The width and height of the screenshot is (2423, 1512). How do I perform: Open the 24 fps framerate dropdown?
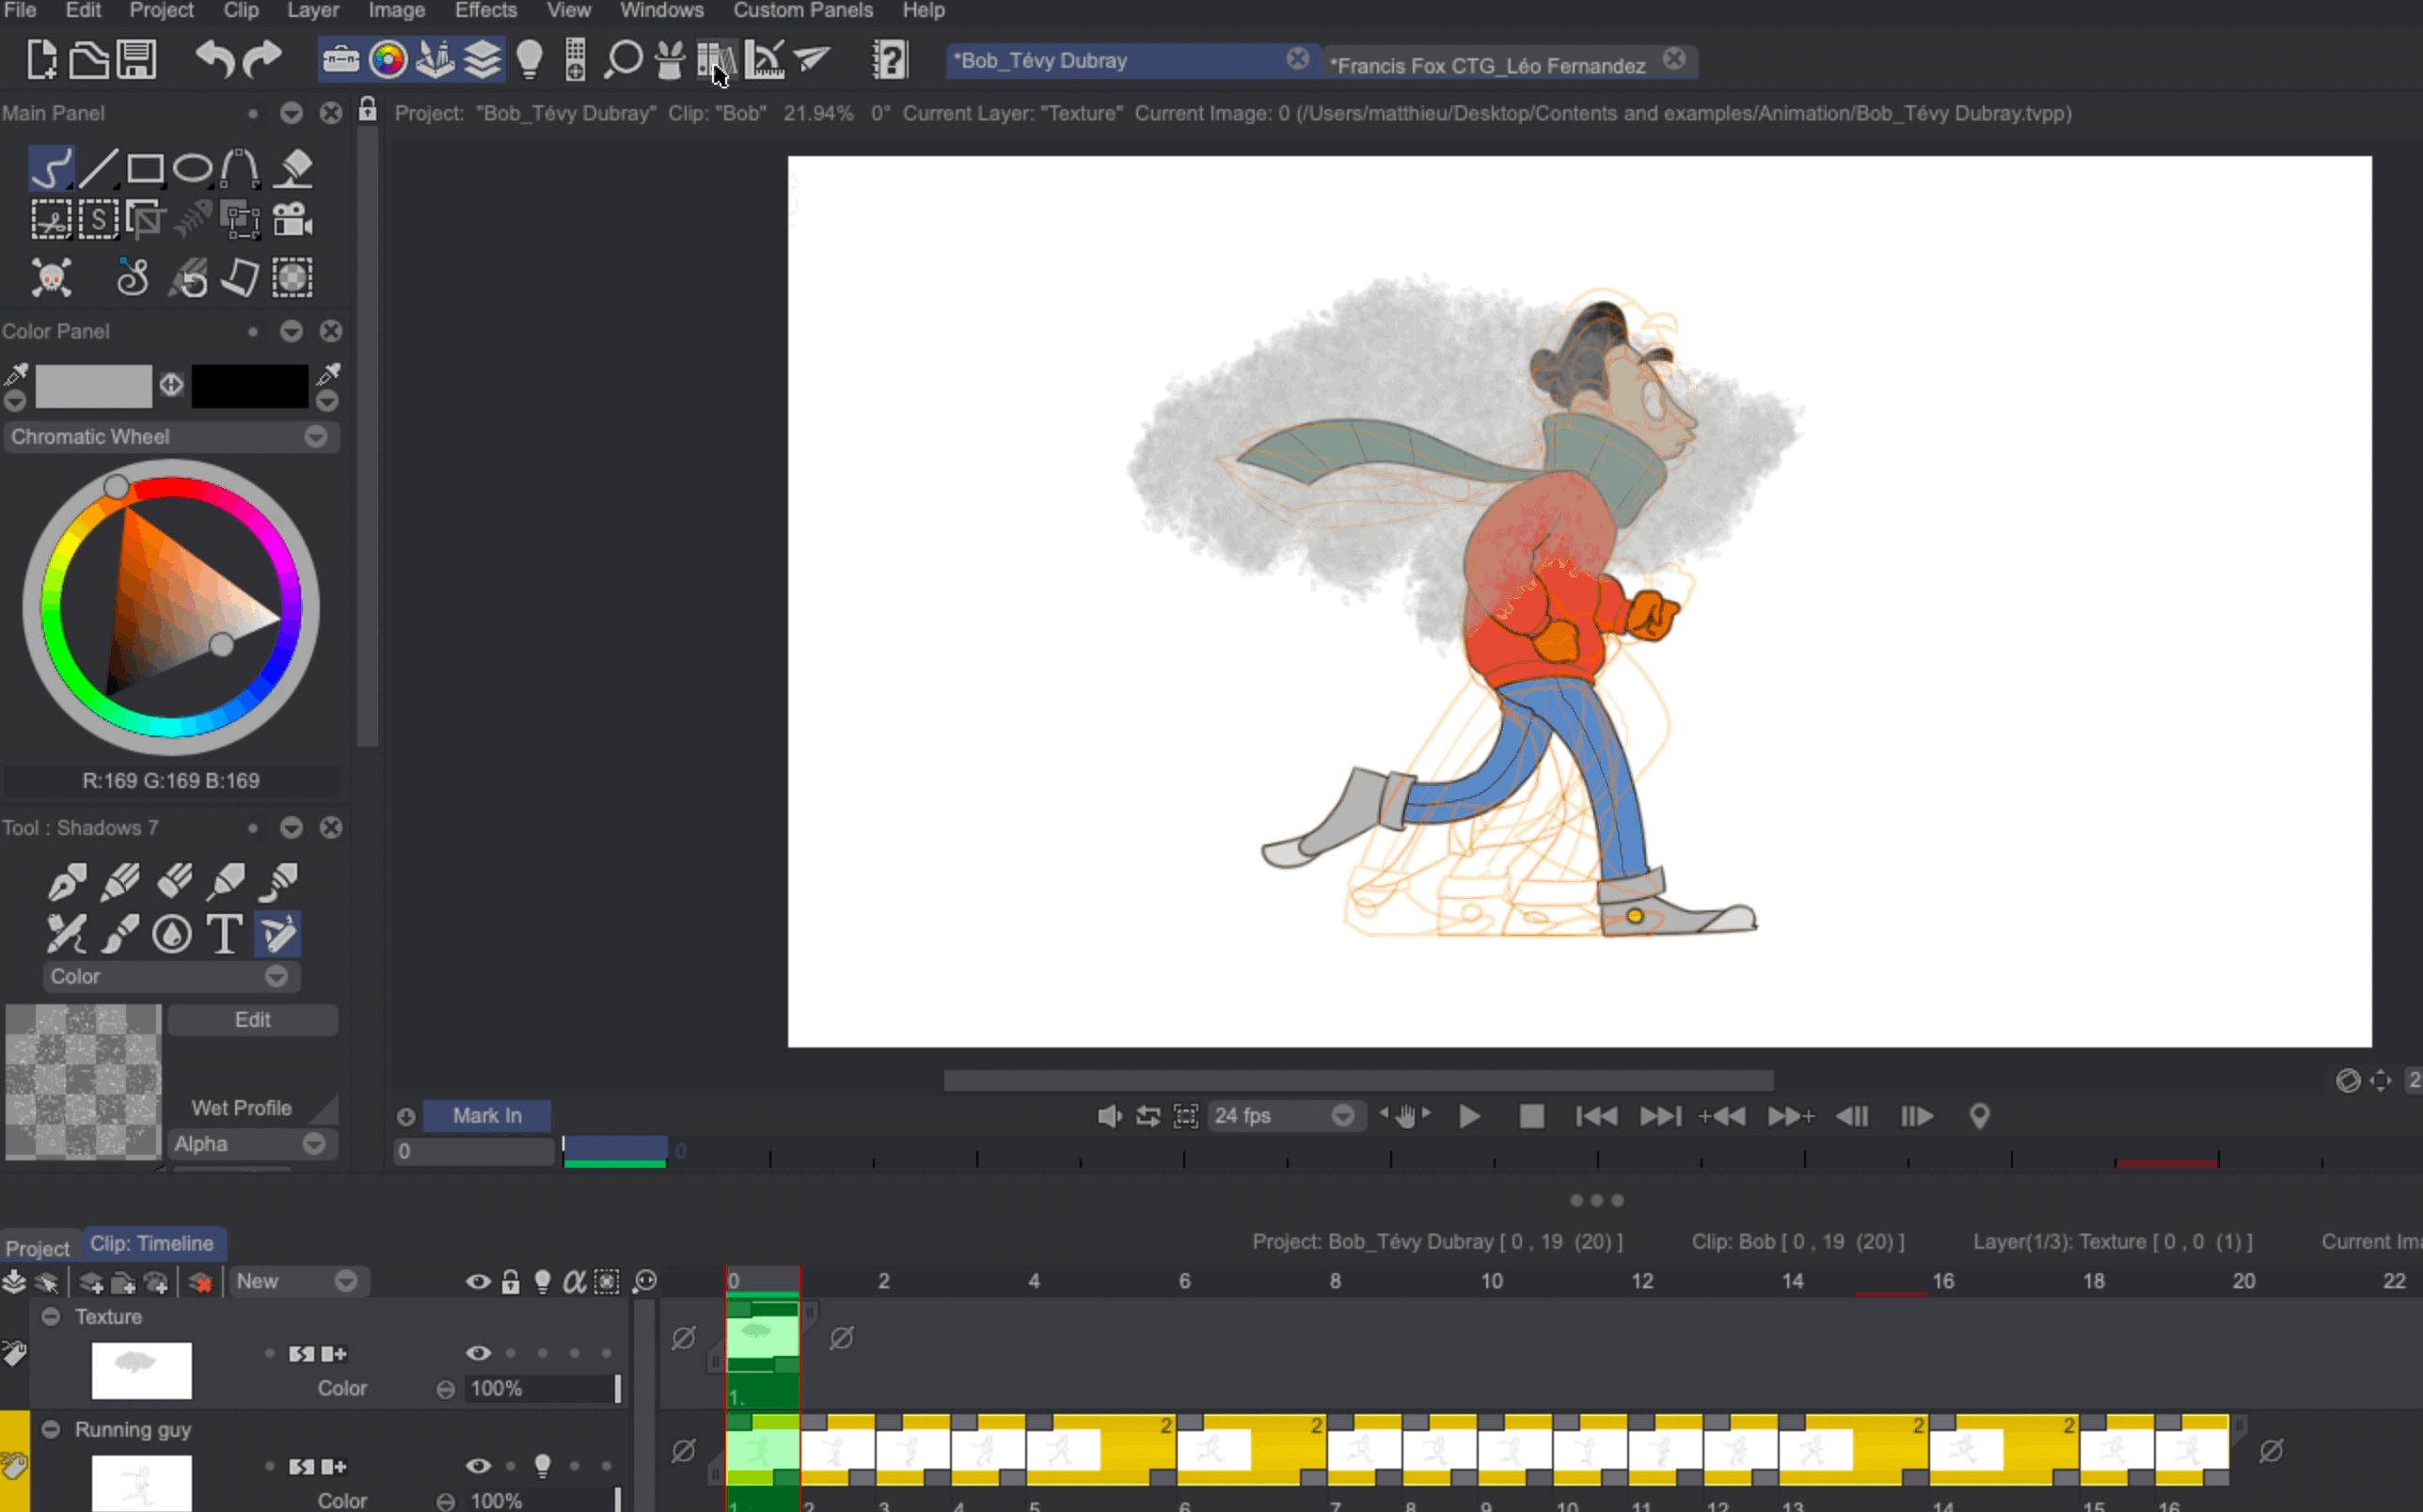(1342, 1116)
